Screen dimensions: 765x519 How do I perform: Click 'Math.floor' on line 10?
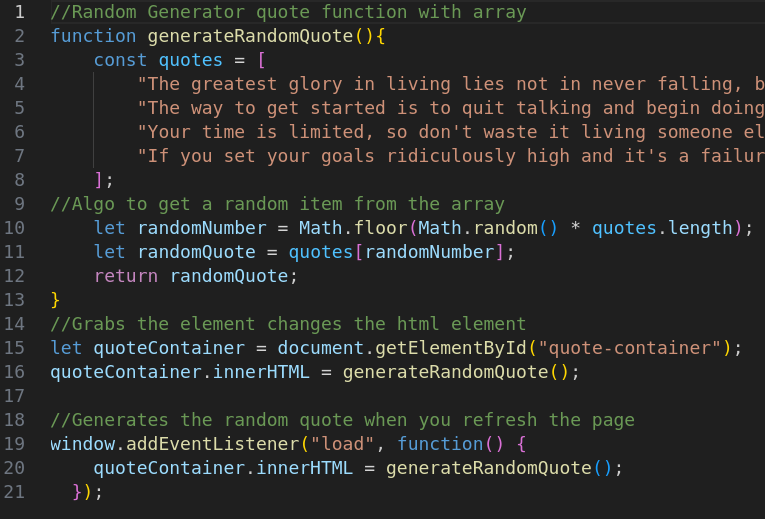[353, 228]
